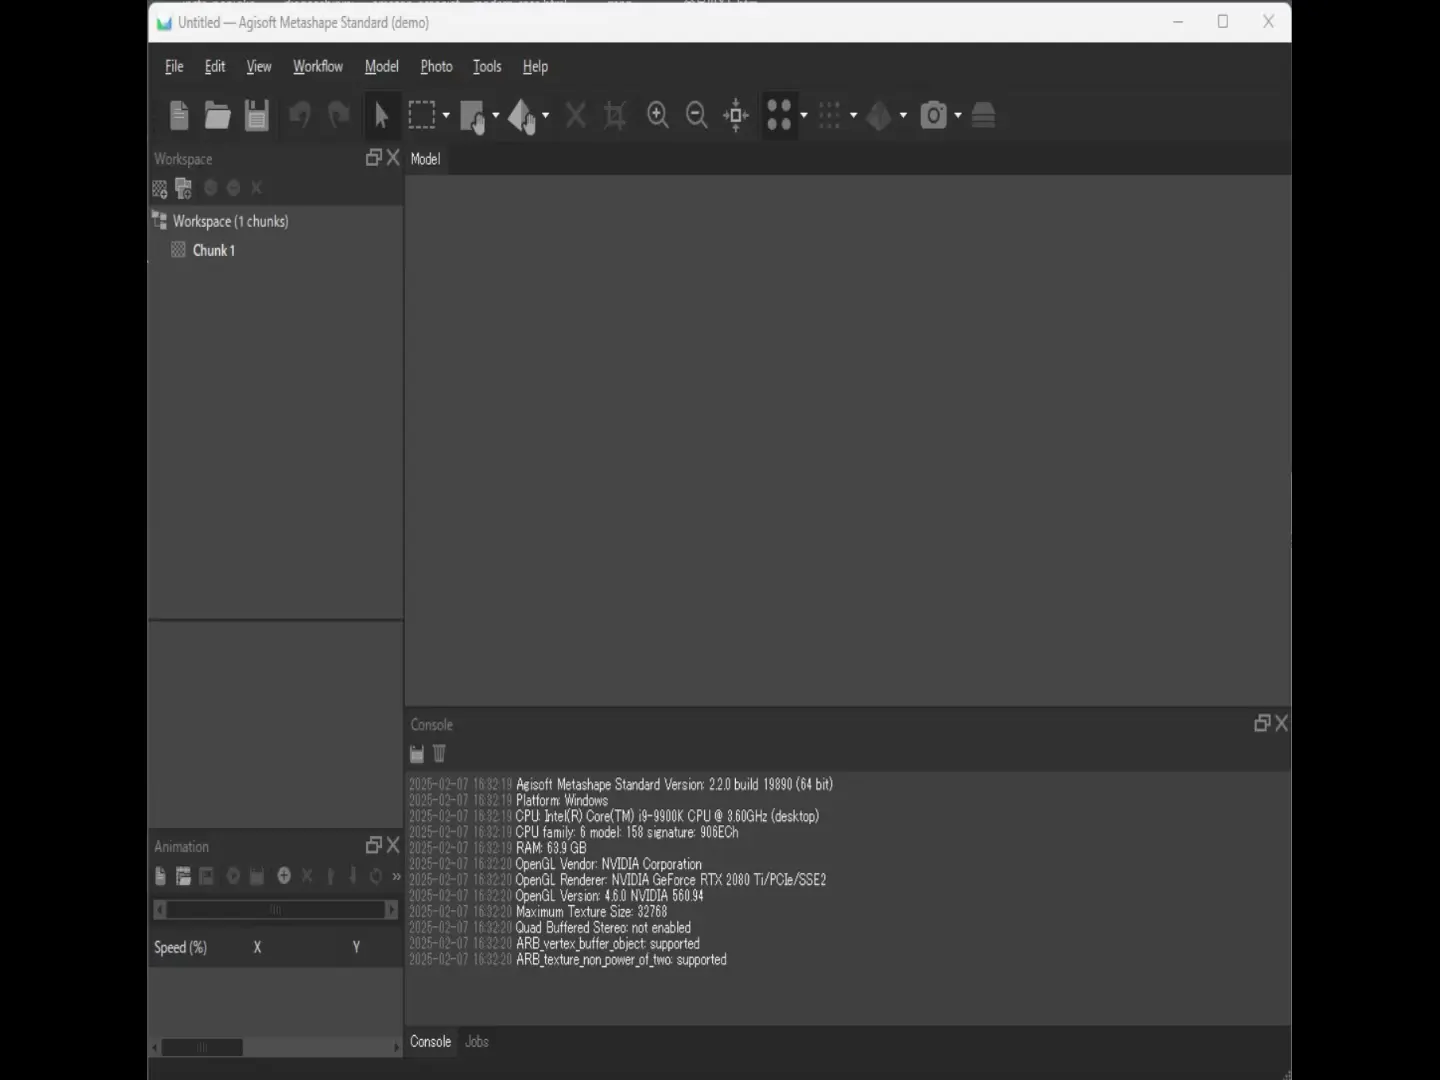Toggle the Model diamond view mode
The width and height of the screenshot is (1440, 1080).
click(x=879, y=116)
